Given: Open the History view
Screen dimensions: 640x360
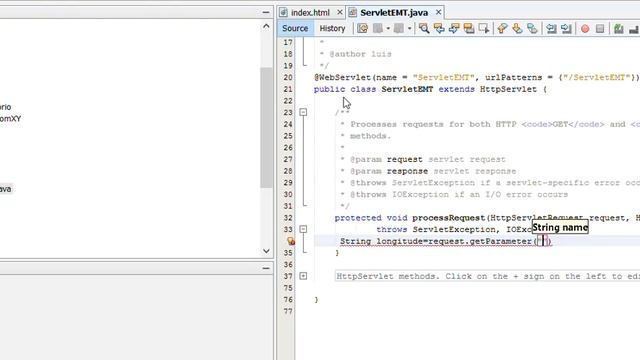Looking at the screenshot, I should [332, 28].
